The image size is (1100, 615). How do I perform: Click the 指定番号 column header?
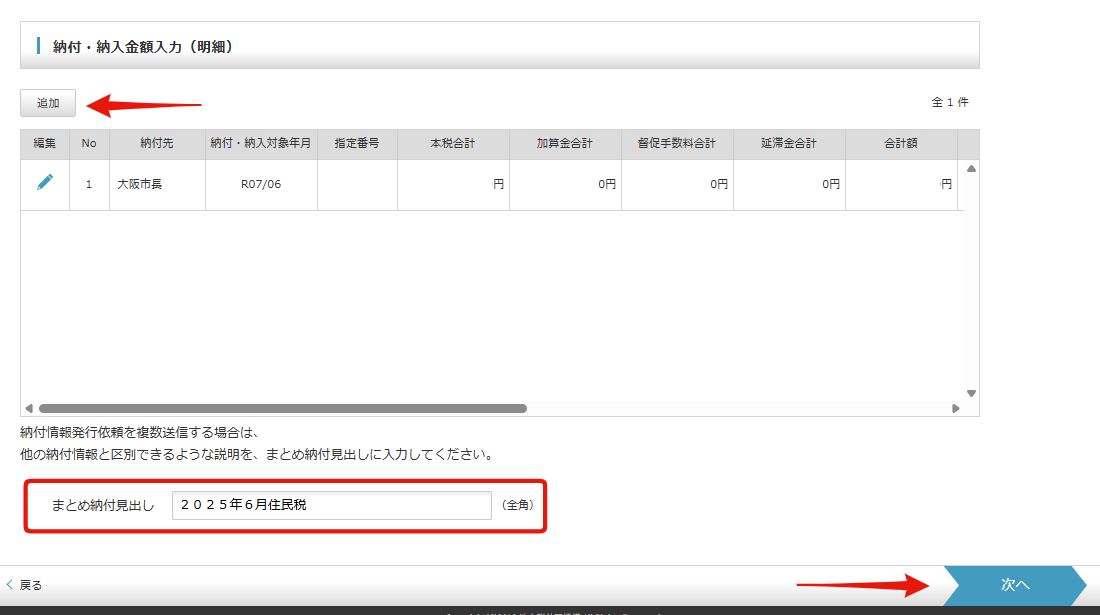click(x=357, y=143)
